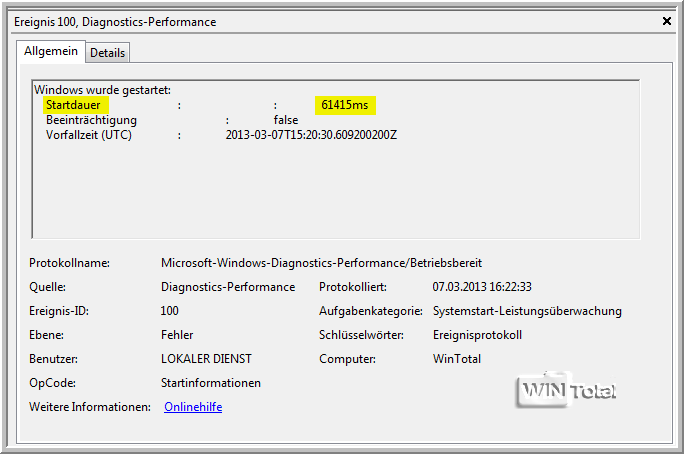Viewport: 684px width, 454px height.
Task: Click the false value
Action: click(x=286, y=120)
